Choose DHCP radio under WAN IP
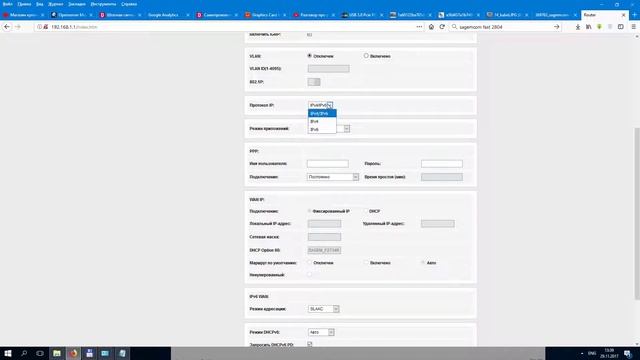The width and height of the screenshot is (640, 360). pos(366,211)
